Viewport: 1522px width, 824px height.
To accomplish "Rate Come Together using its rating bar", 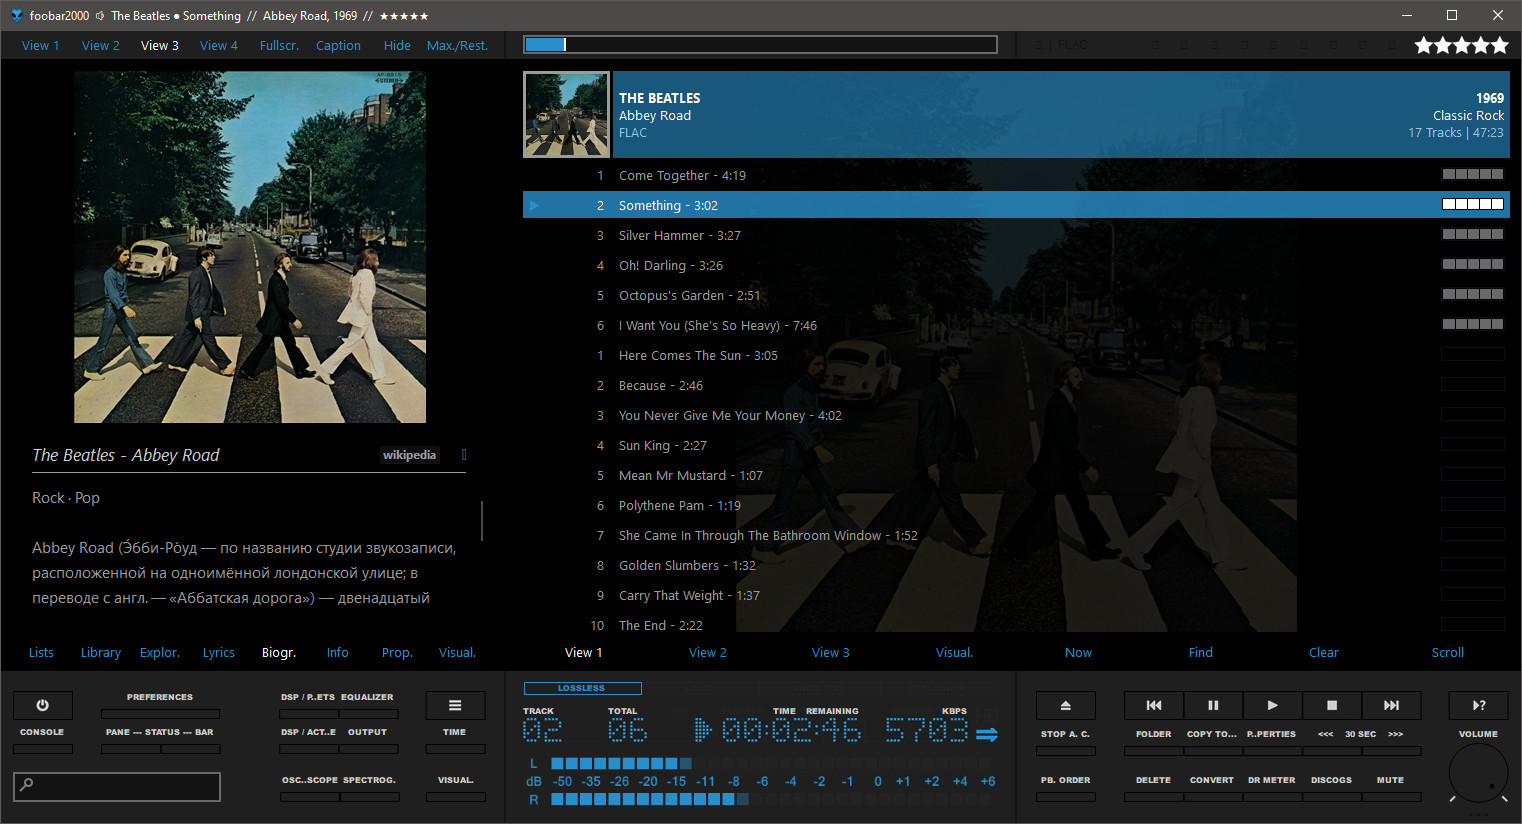I will click(x=1472, y=174).
